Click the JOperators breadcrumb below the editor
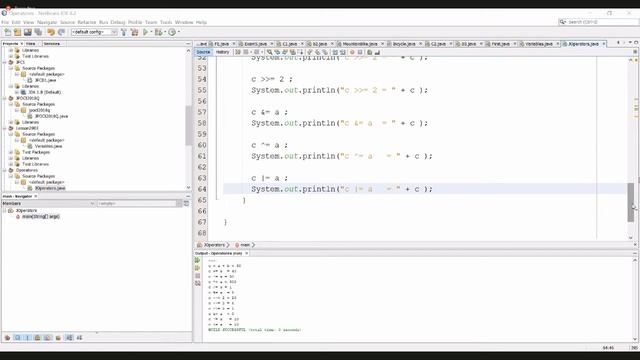This screenshot has height=360, width=640. point(214,245)
